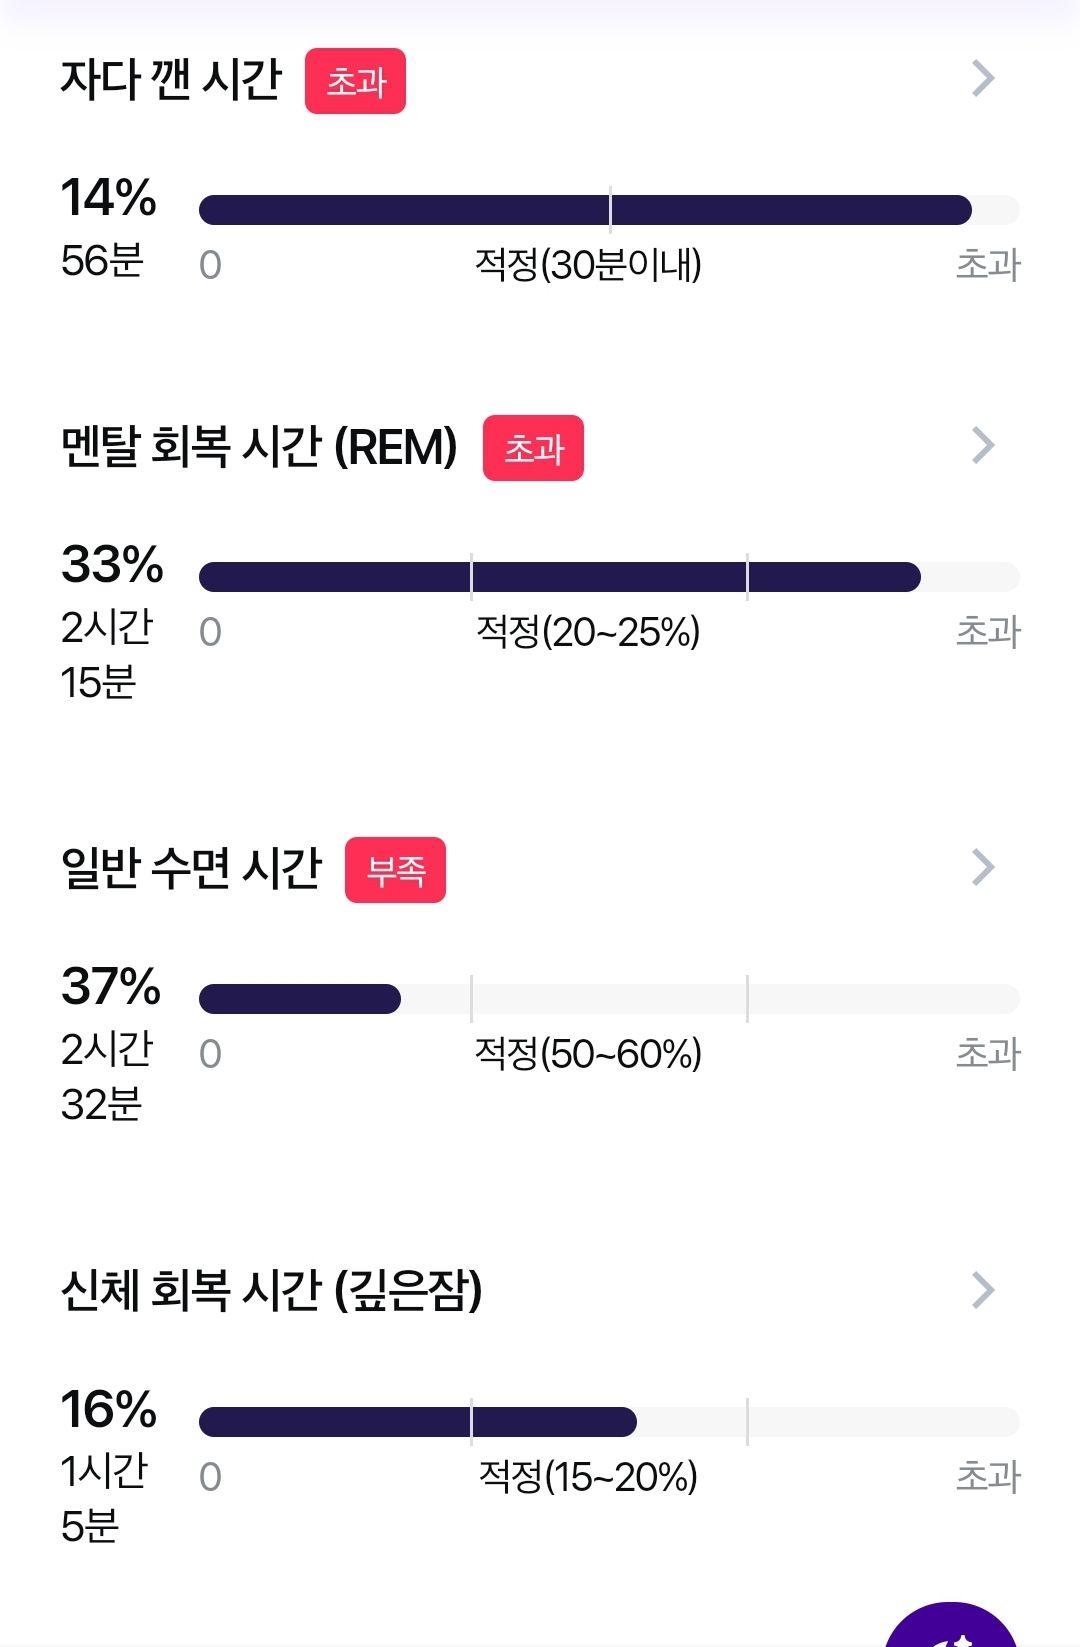Click the 깊은잠 16% progress bar

(609, 1422)
